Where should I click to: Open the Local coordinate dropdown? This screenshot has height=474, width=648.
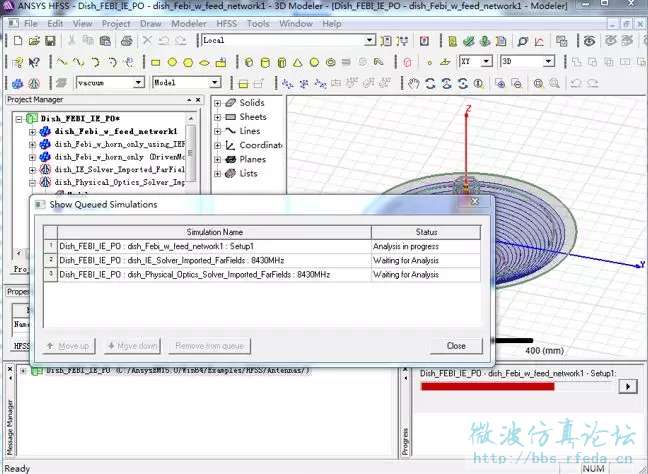[370, 40]
